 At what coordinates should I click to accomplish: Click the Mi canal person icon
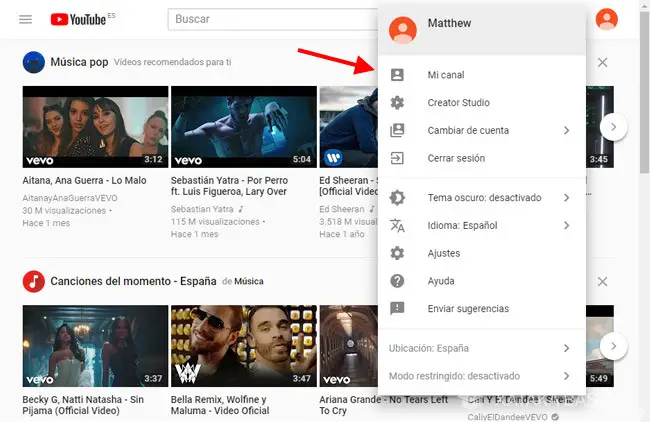(397, 75)
